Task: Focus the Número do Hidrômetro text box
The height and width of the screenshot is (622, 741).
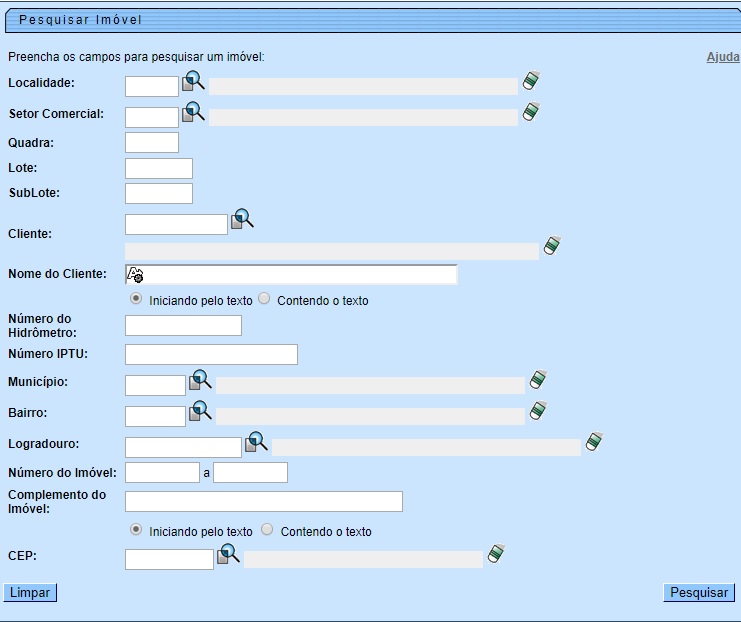Action: [183, 326]
